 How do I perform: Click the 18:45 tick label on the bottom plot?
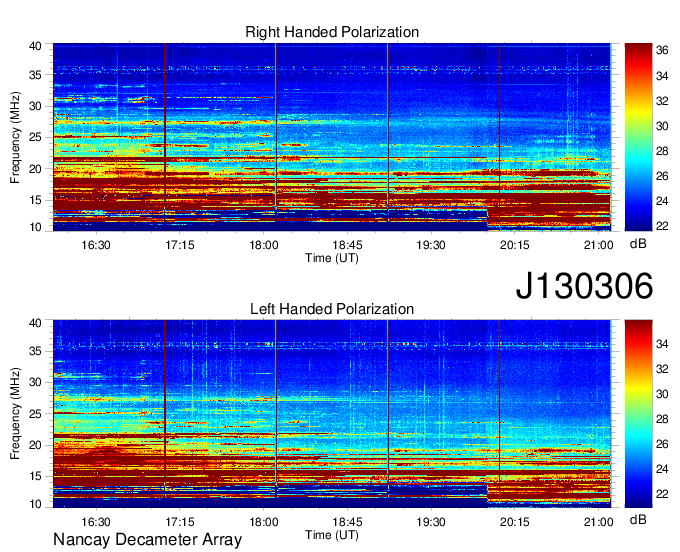click(347, 522)
